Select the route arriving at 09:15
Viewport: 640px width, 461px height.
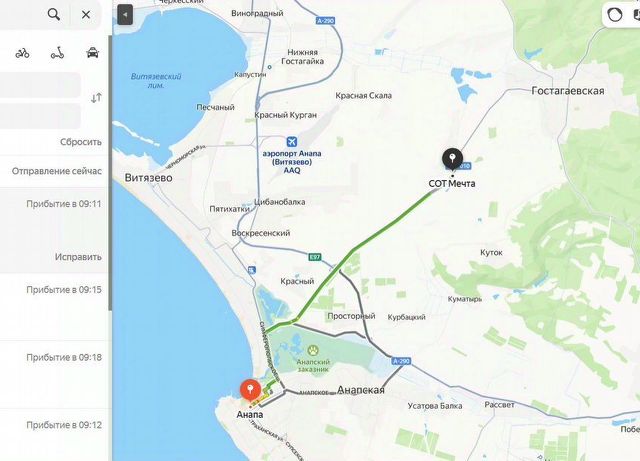(54, 306)
